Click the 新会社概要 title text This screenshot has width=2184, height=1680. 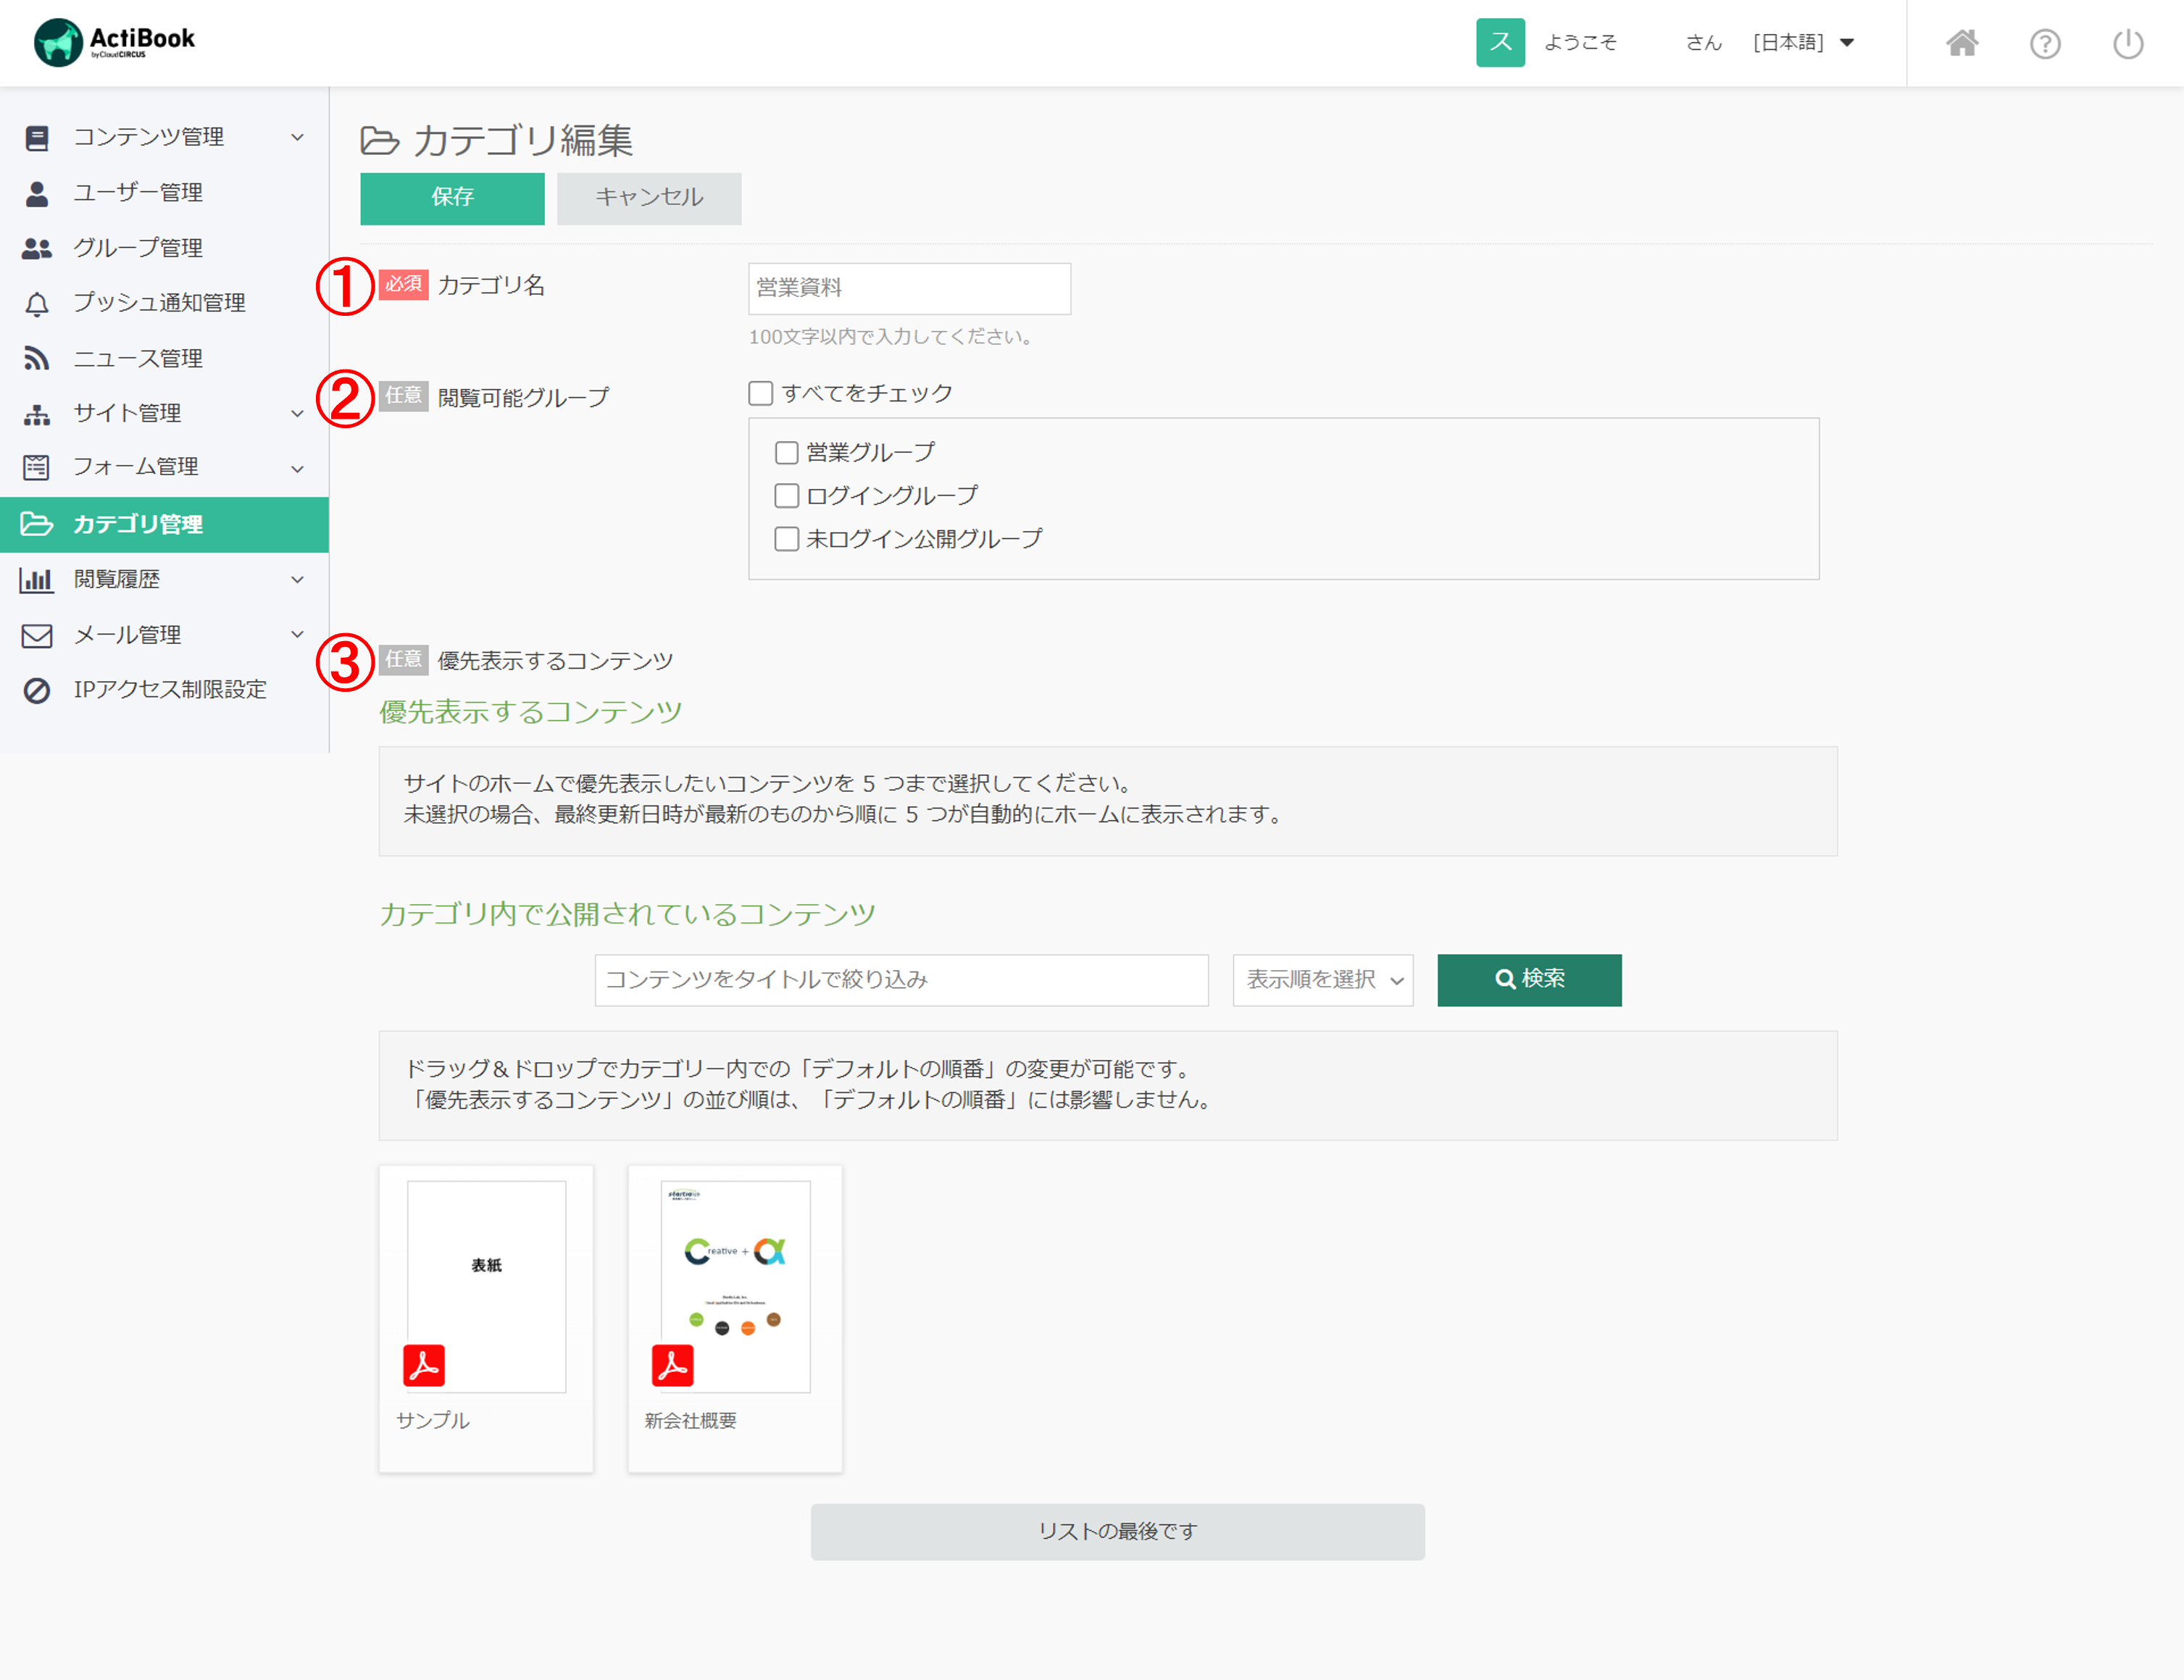click(x=690, y=1420)
